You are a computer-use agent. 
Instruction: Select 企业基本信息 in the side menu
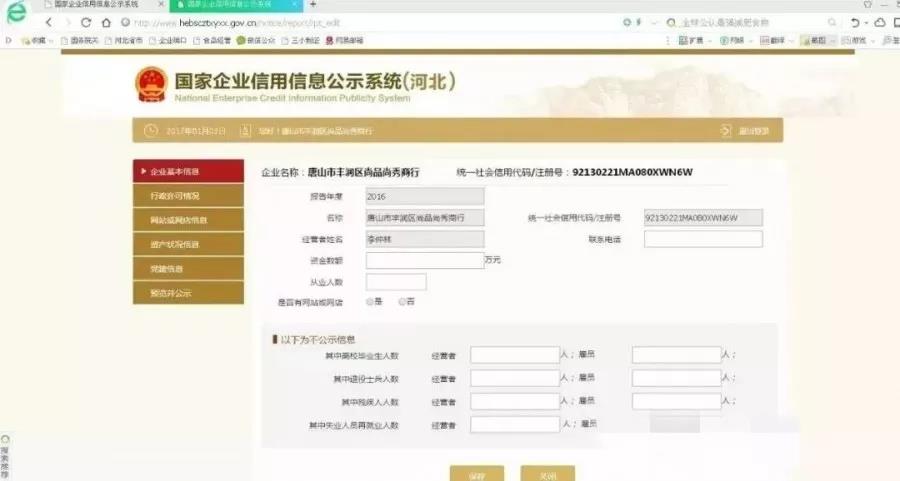[188, 172]
